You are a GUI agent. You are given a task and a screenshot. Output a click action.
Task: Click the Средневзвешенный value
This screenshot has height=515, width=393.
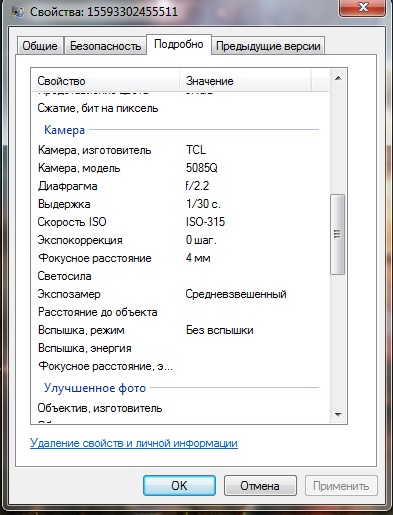pyautogui.click(x=236, y=294)
